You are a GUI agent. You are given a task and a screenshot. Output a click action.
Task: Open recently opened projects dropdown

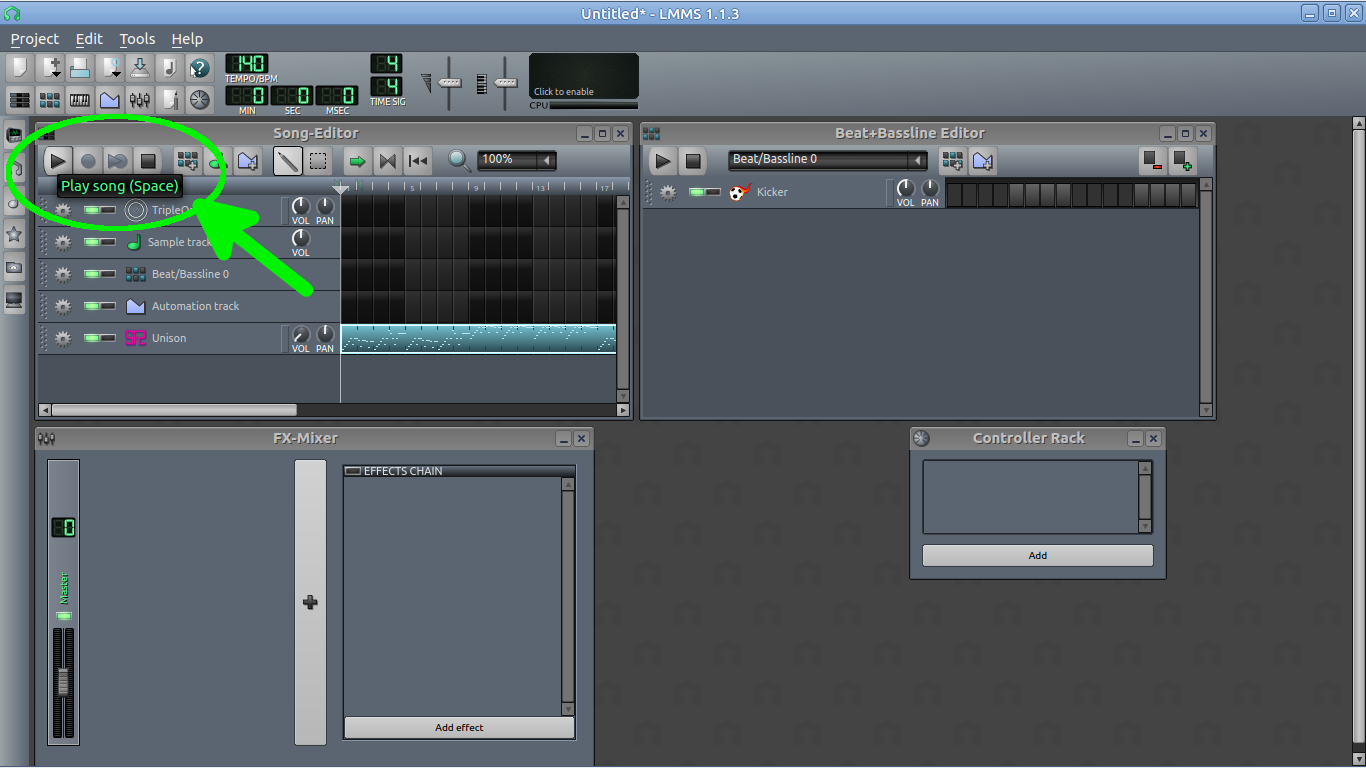click(x=110, y=68)
